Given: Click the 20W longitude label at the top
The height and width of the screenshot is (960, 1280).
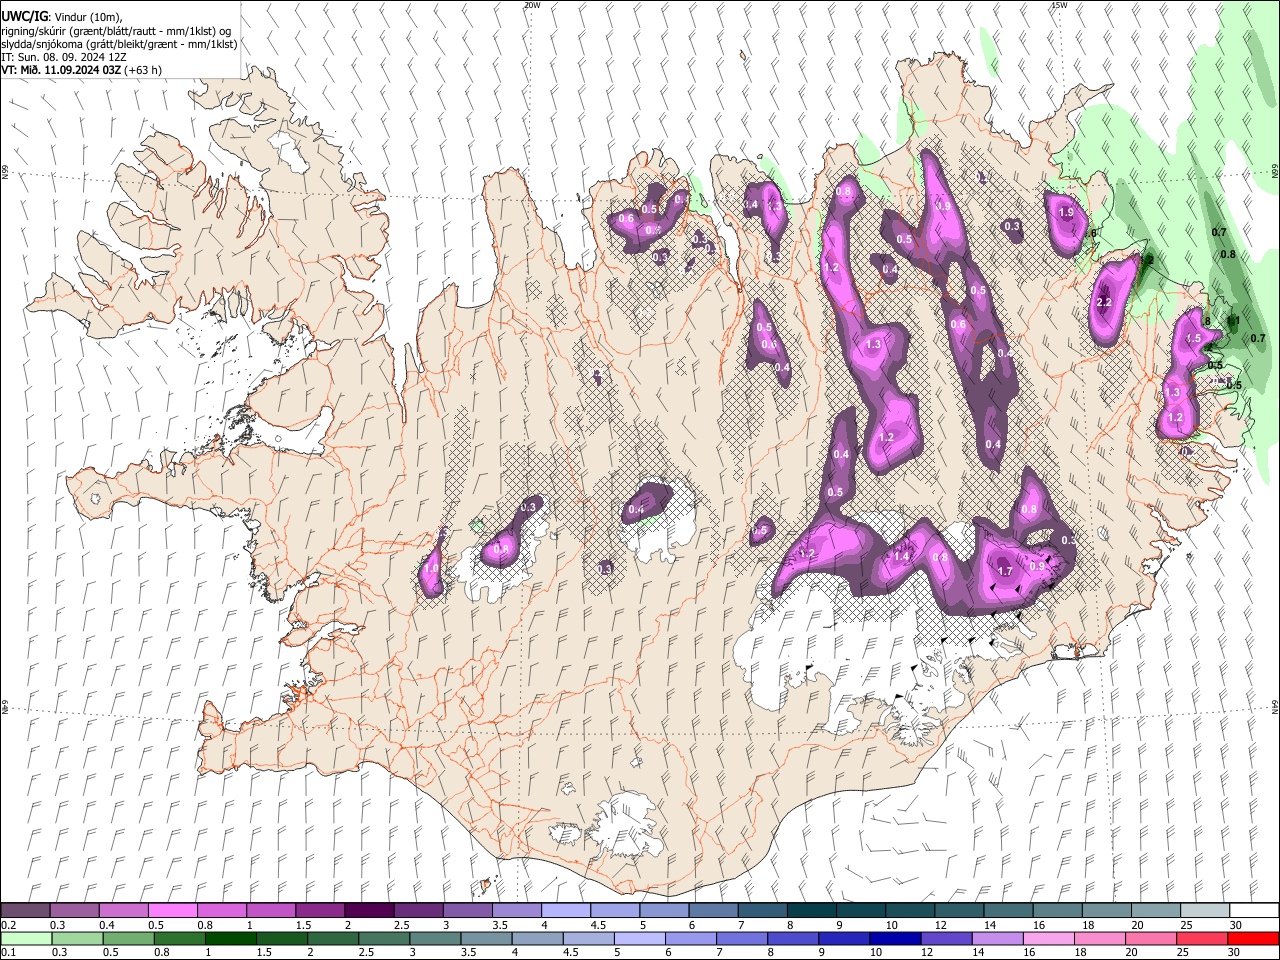Looking at the screenshot, I should coord(532,5).
